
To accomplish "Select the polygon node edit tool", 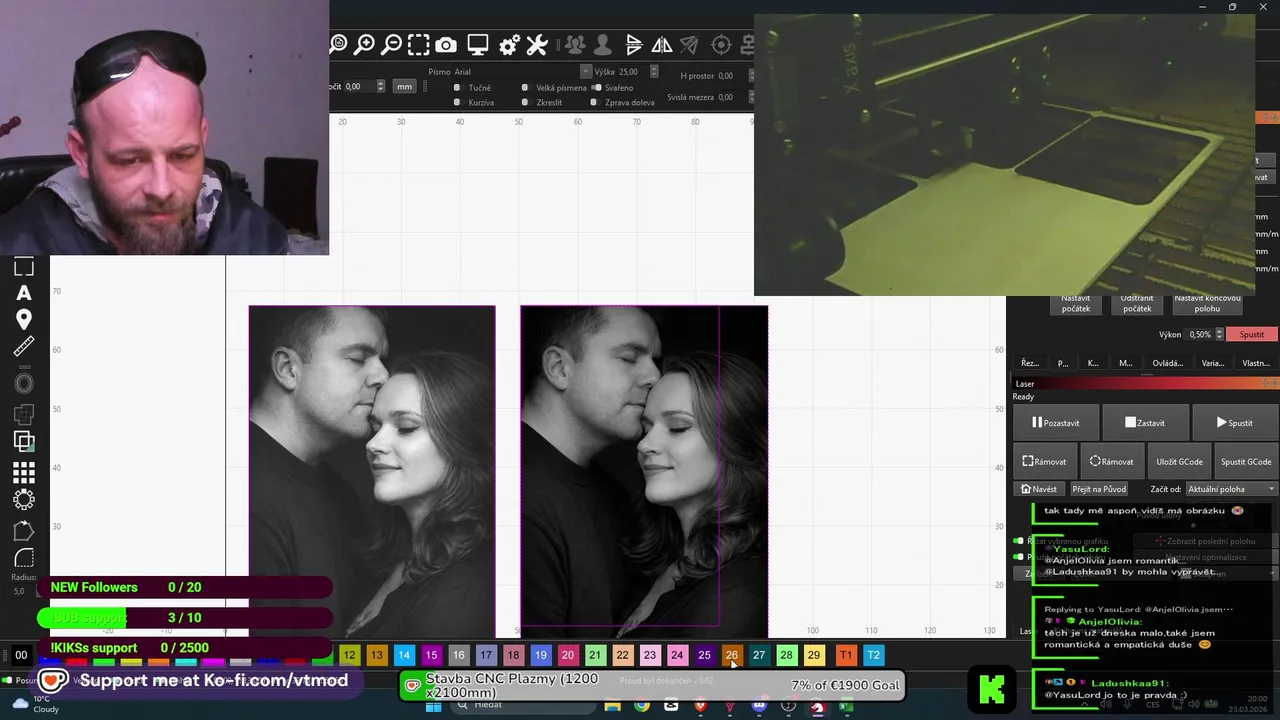I will 24,531.
